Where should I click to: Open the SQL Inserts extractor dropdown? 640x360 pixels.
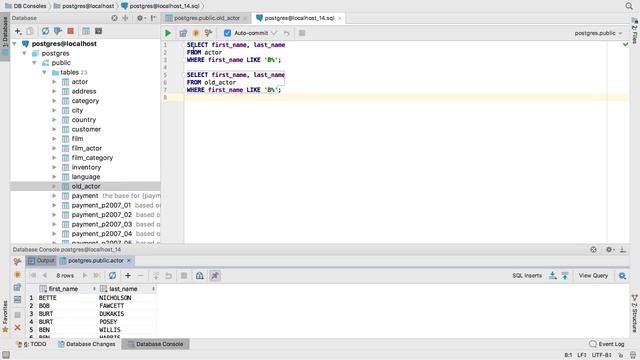(527, 276)
